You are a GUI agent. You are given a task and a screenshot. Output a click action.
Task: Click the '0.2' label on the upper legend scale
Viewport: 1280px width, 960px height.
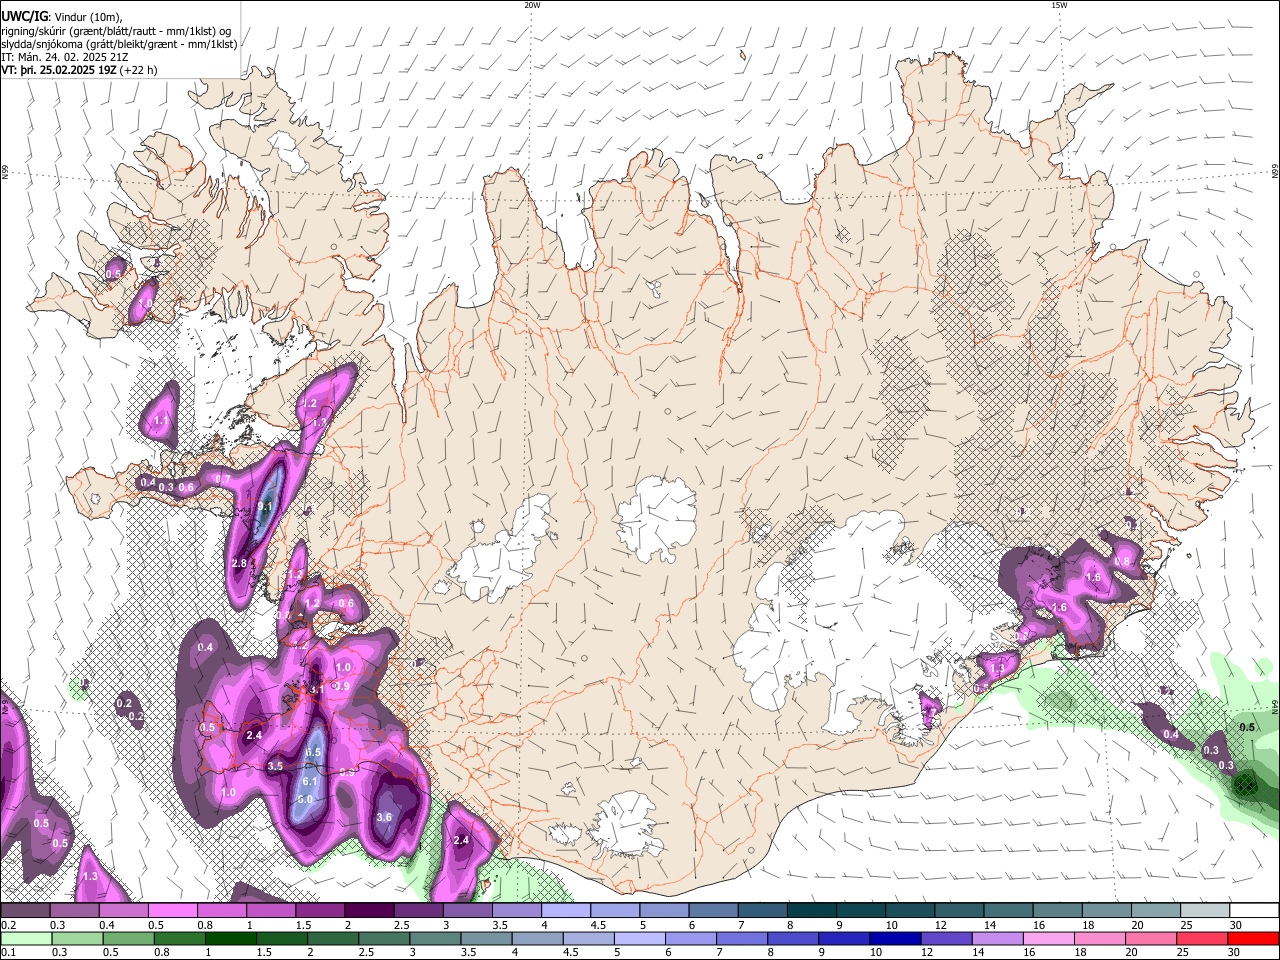pyautogui.click(x=8, y=925)
